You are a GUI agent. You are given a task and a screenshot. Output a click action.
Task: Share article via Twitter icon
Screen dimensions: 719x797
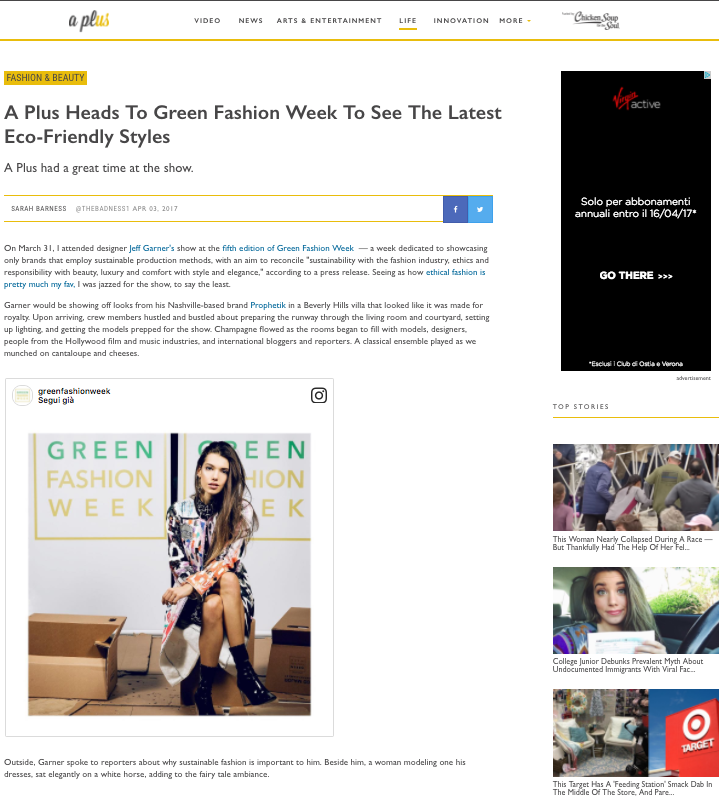(x=480, y=209)
